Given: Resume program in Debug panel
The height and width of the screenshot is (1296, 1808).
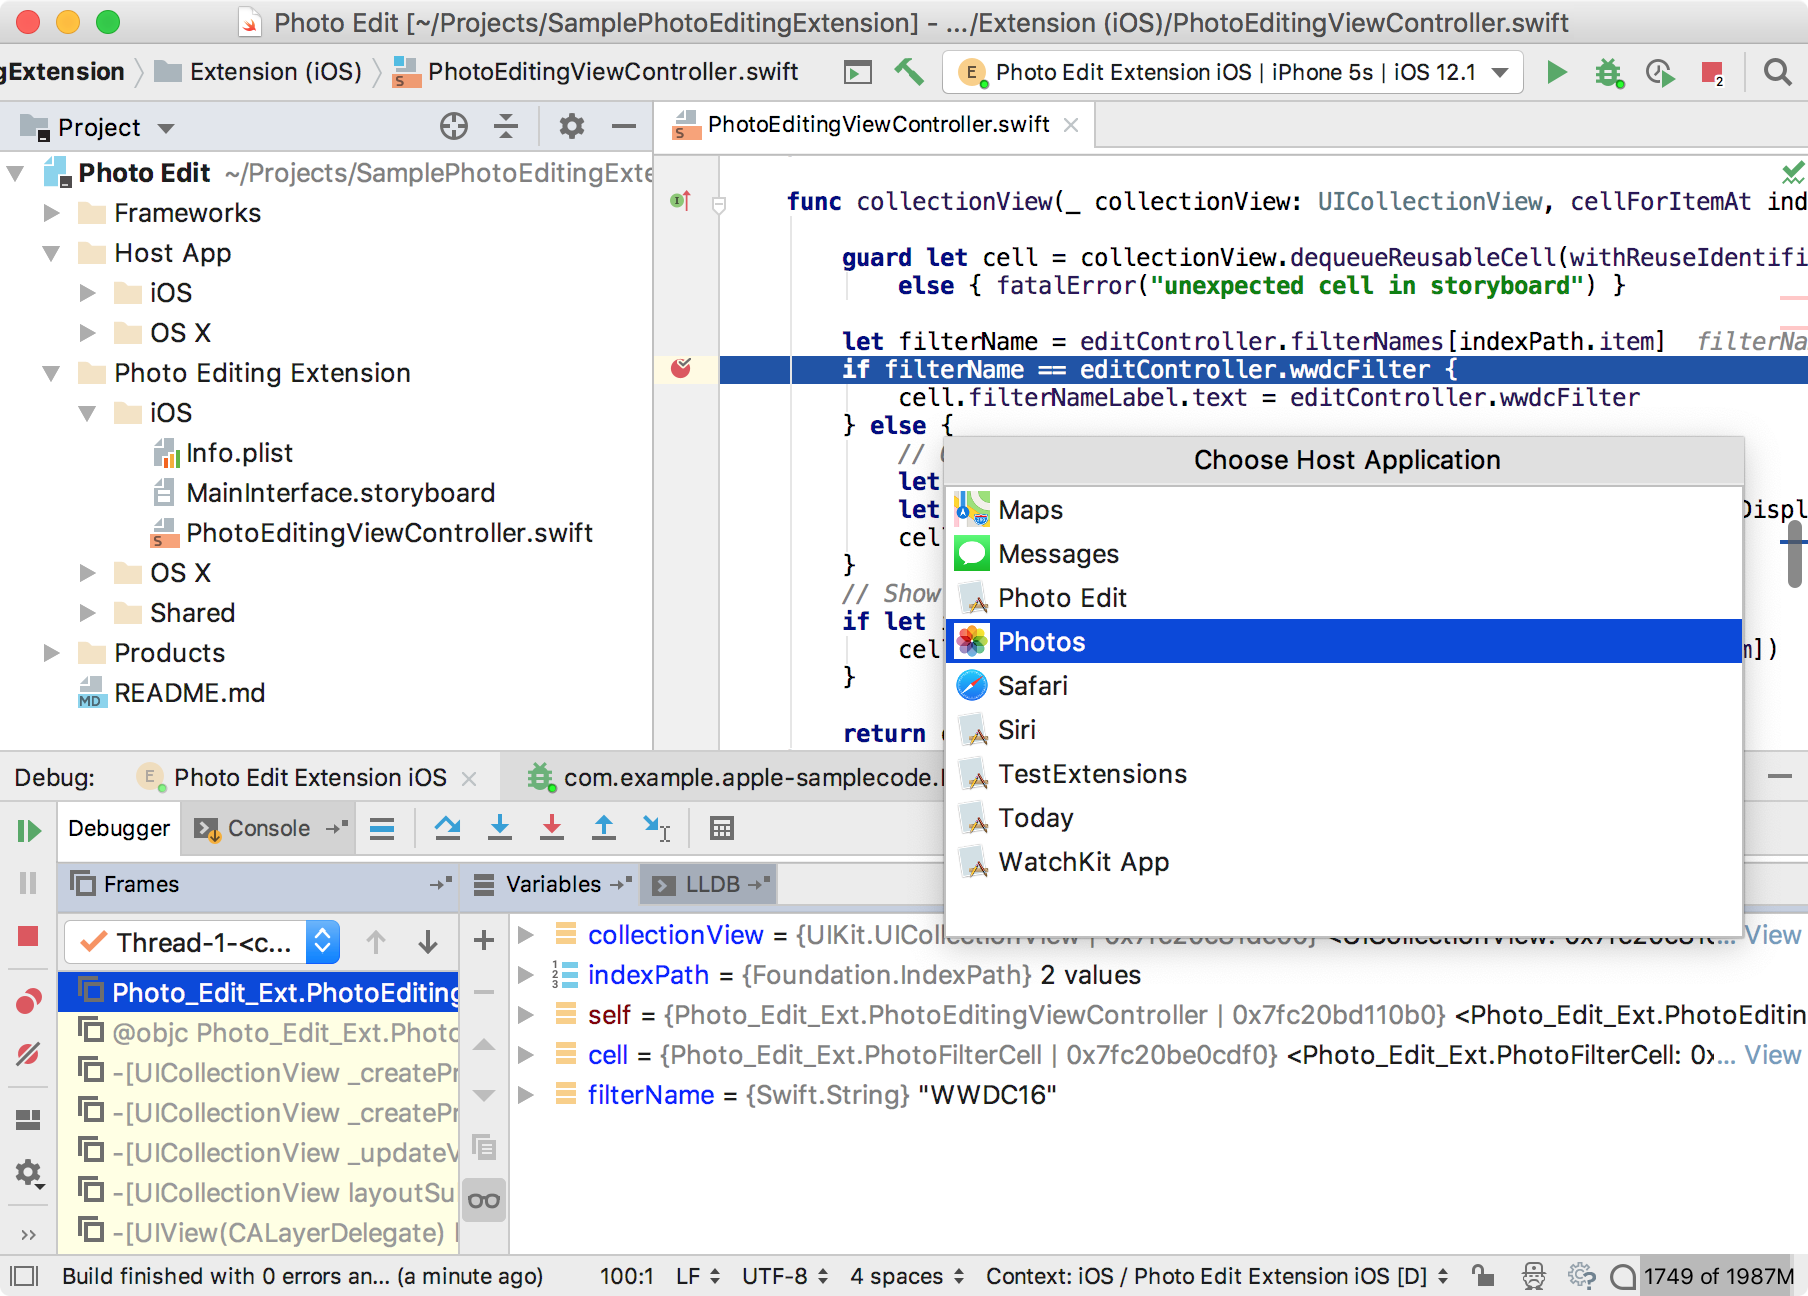Looking at the screenshot, I should pyautogui.click(x=28, y=830).
